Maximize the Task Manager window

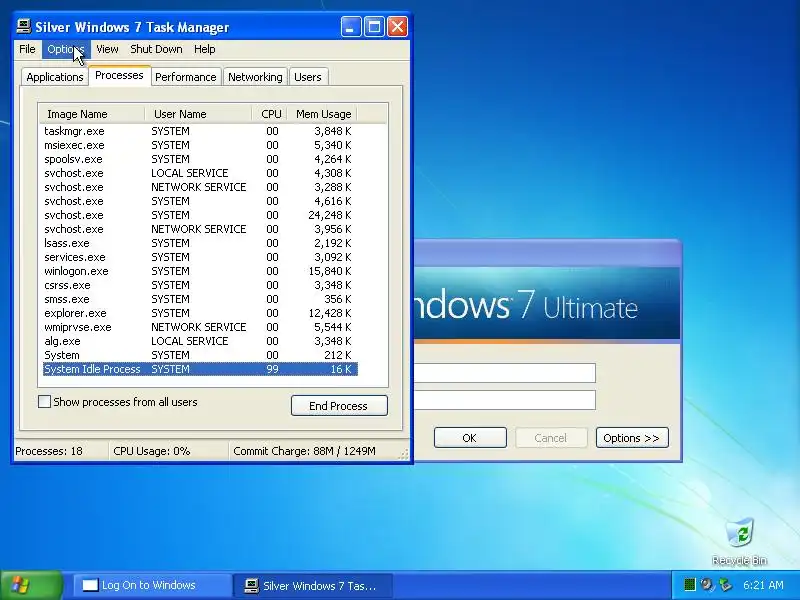pos(374,27)
